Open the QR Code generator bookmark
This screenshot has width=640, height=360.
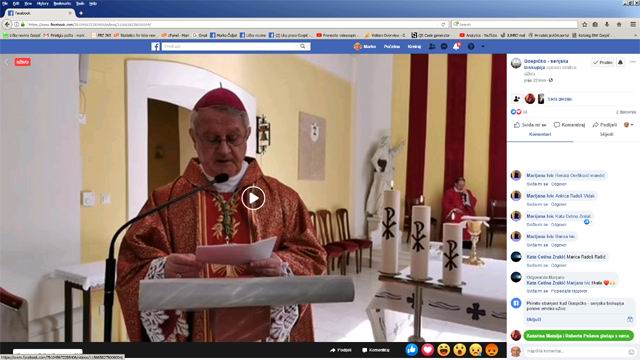click(431, 36)
